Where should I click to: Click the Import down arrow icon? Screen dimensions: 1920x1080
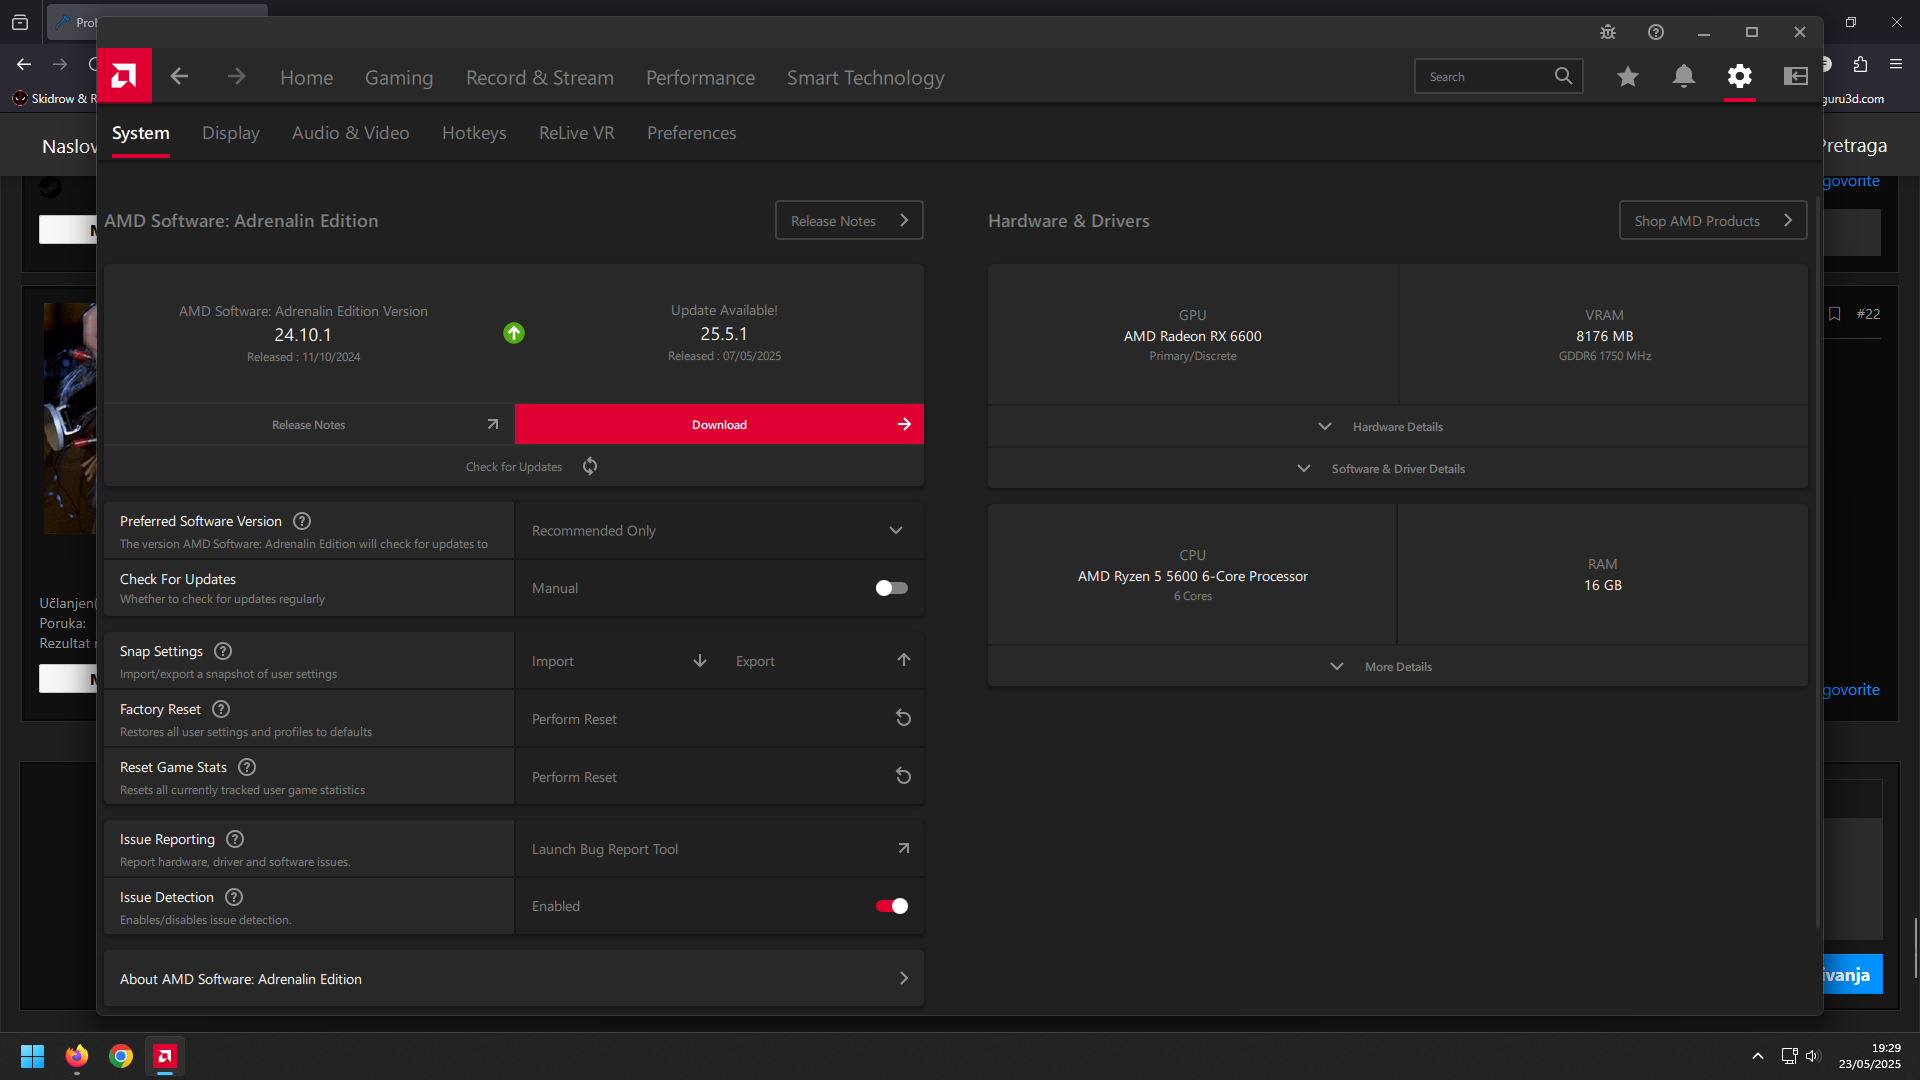(x=700, y=660)
